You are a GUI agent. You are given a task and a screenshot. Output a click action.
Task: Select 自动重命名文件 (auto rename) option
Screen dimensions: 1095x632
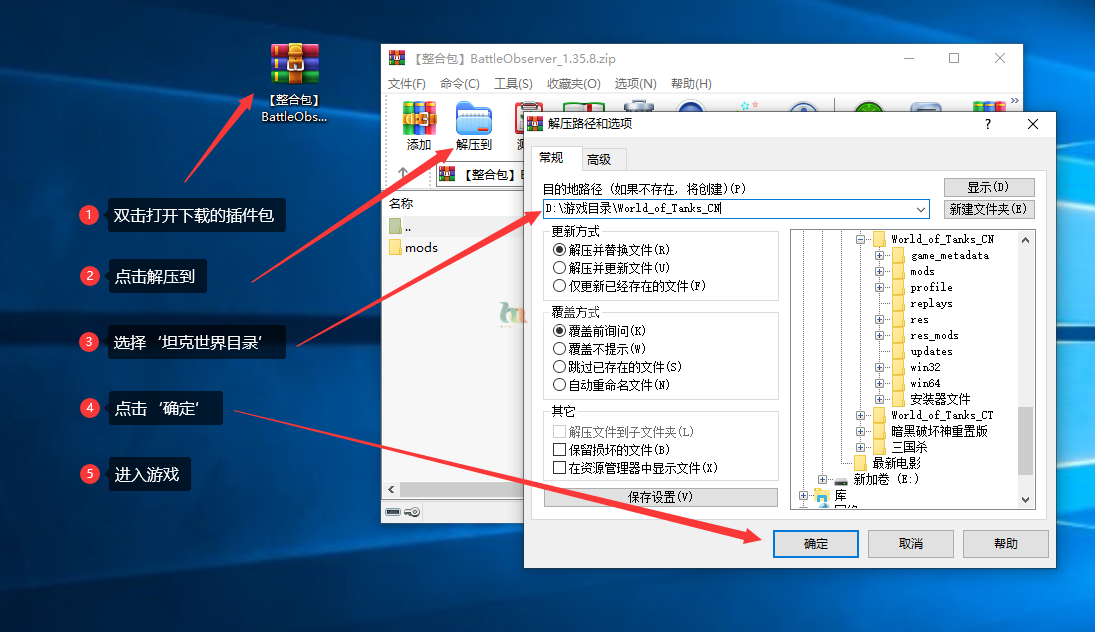pos(559,385)
